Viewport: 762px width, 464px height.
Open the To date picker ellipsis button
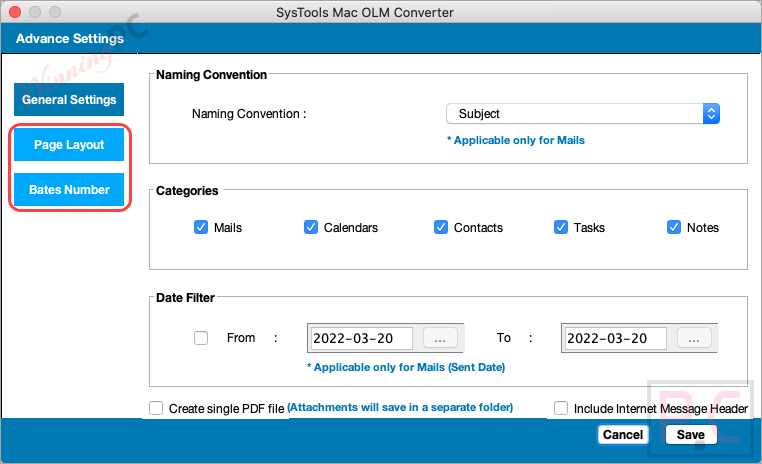tap(694, 338)
